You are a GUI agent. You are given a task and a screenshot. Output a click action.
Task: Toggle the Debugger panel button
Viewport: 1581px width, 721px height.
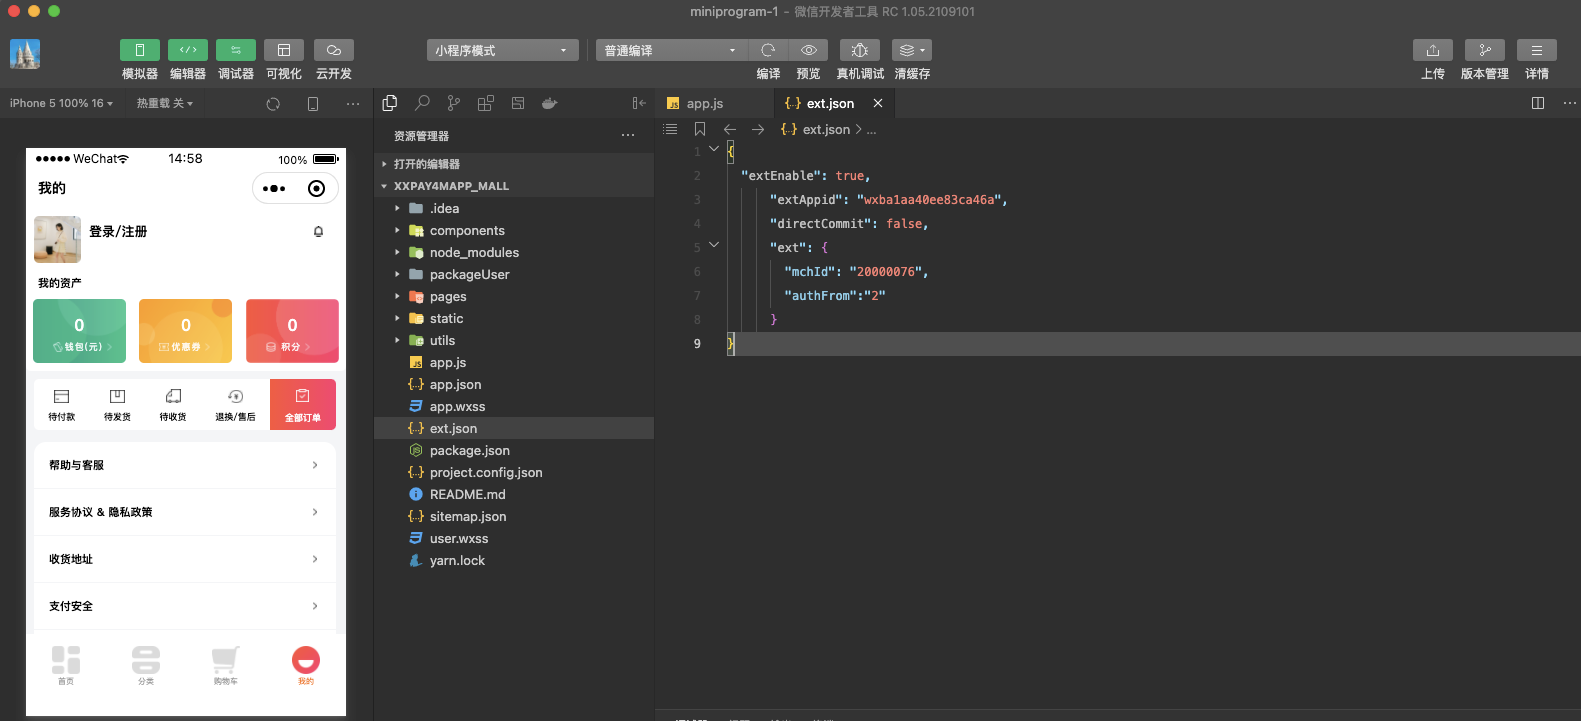click(x=236, y=50)
